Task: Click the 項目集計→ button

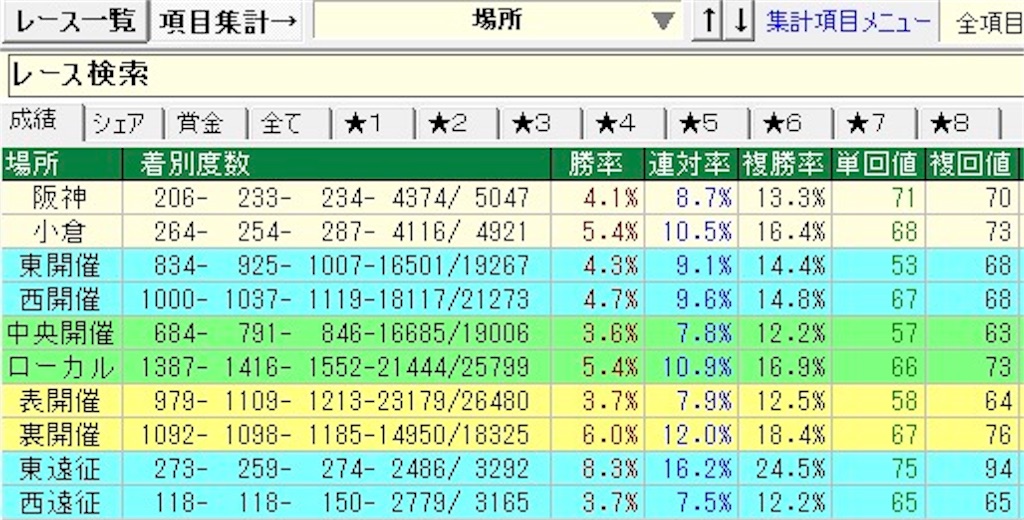Action: (x=227, y=22)
